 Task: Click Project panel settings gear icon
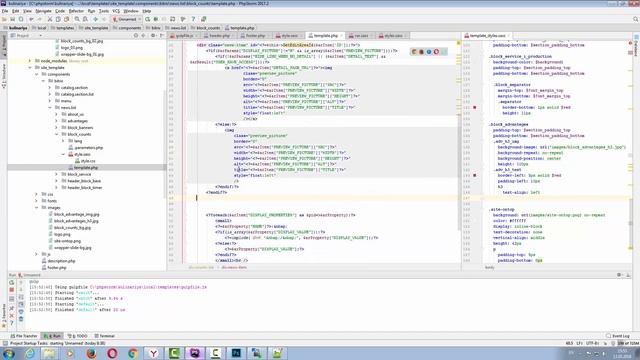click(153, 36)
